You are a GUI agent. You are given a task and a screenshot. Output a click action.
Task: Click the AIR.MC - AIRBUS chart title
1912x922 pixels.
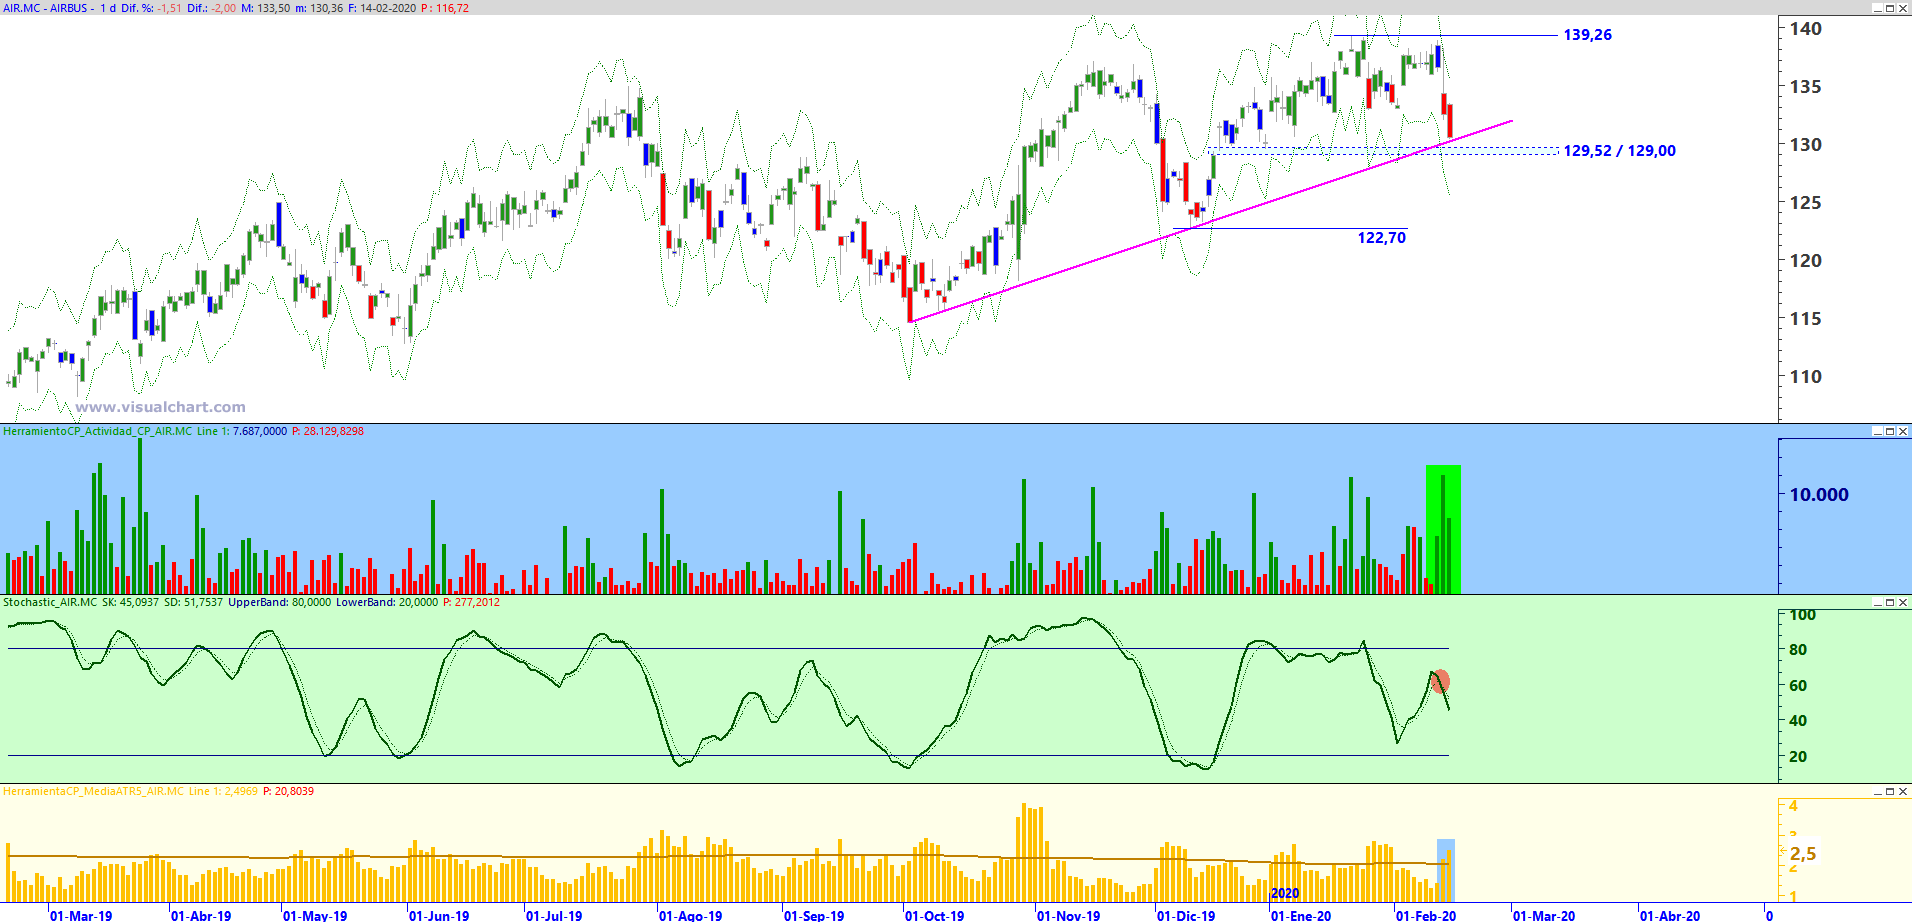[45, 8]
